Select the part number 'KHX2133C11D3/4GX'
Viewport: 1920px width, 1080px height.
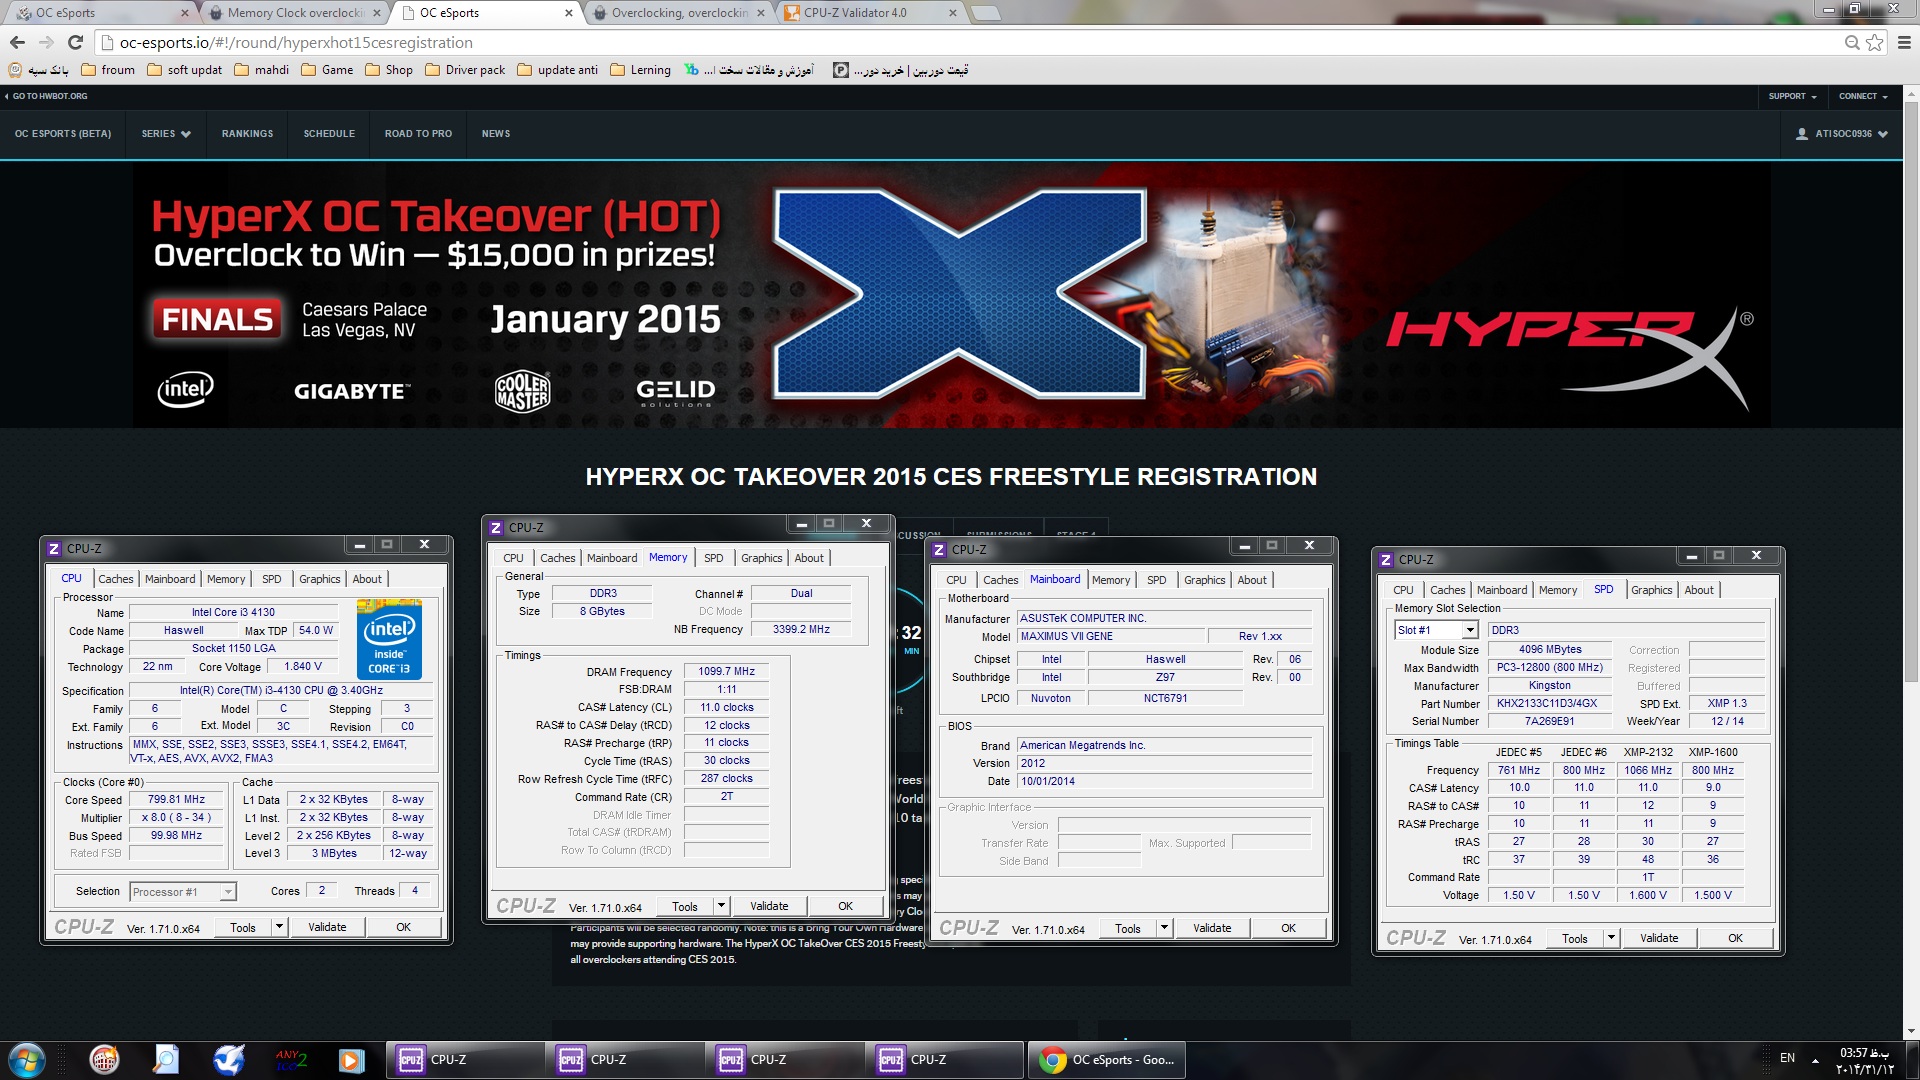coord(1547,704)
